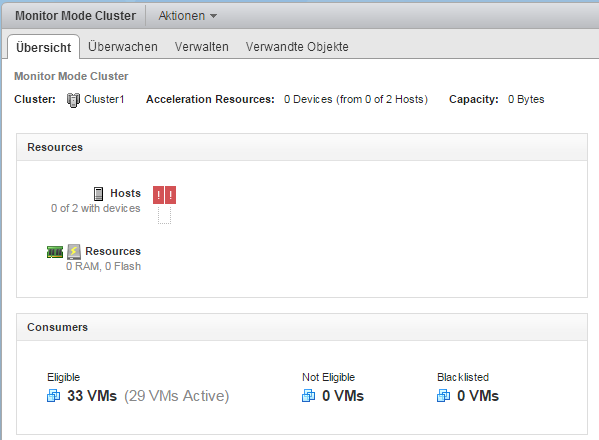Viewport: 599px width, 440px height.
Task: Click the Flash drive icon next to Resources
Action: (x=74, y=252)
